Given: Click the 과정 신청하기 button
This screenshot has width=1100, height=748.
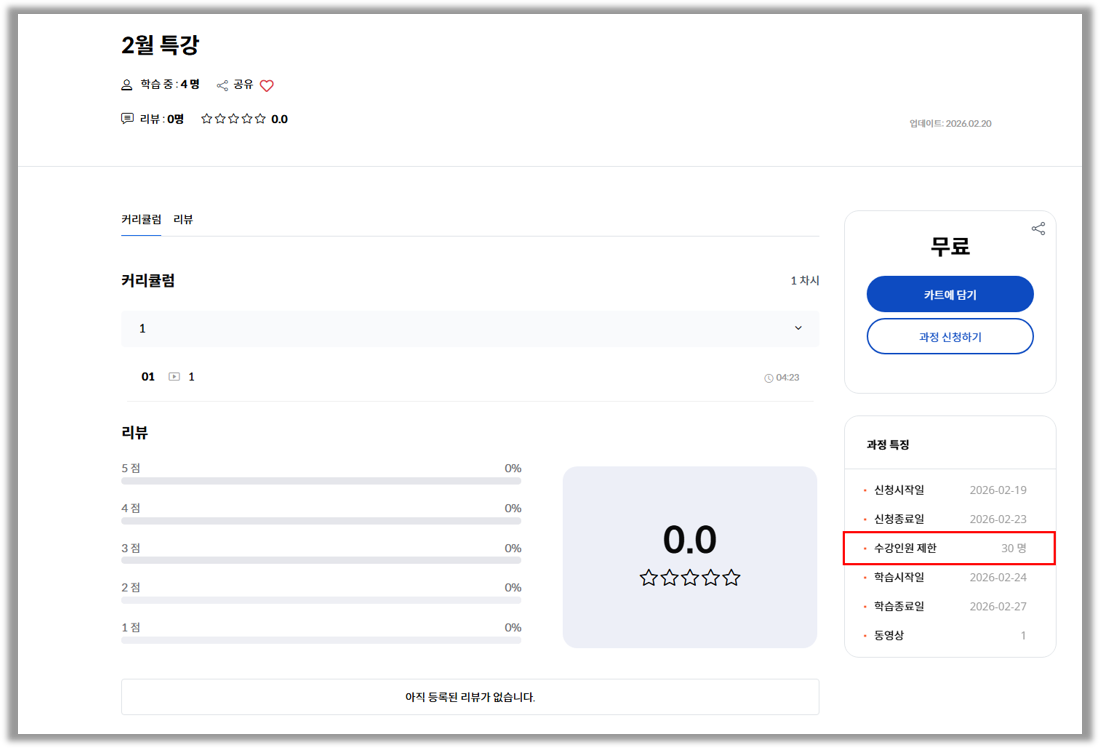Looking at the screenshot, I should [950, 337].
